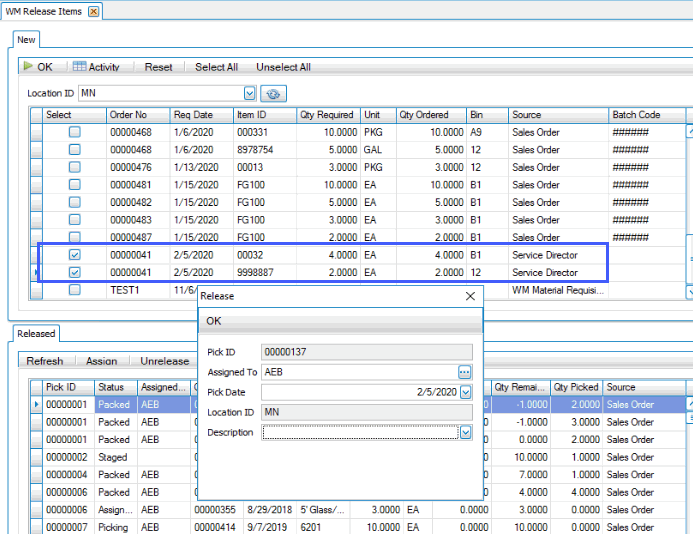Check the TEST1 order checkbox

74,290
